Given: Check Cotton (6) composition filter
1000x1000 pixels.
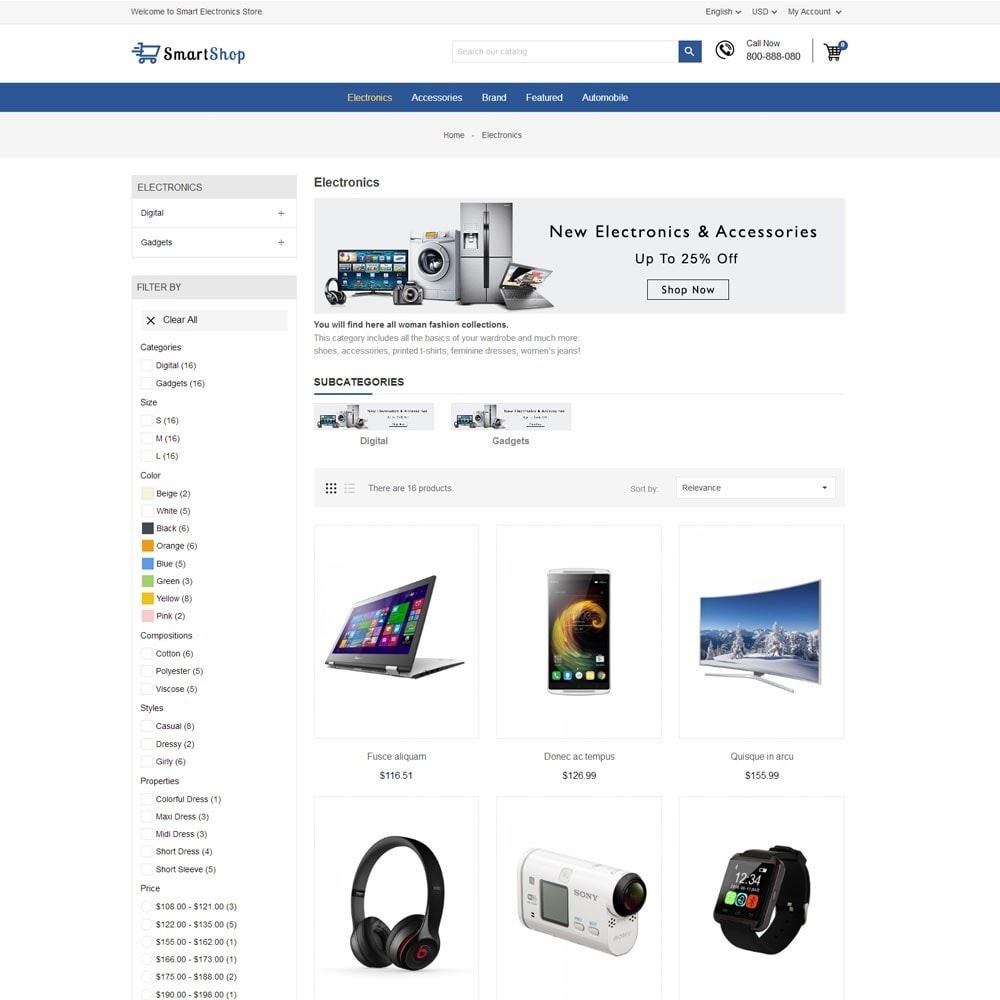Looking at the screenshot, I should [x=147, y=654].
